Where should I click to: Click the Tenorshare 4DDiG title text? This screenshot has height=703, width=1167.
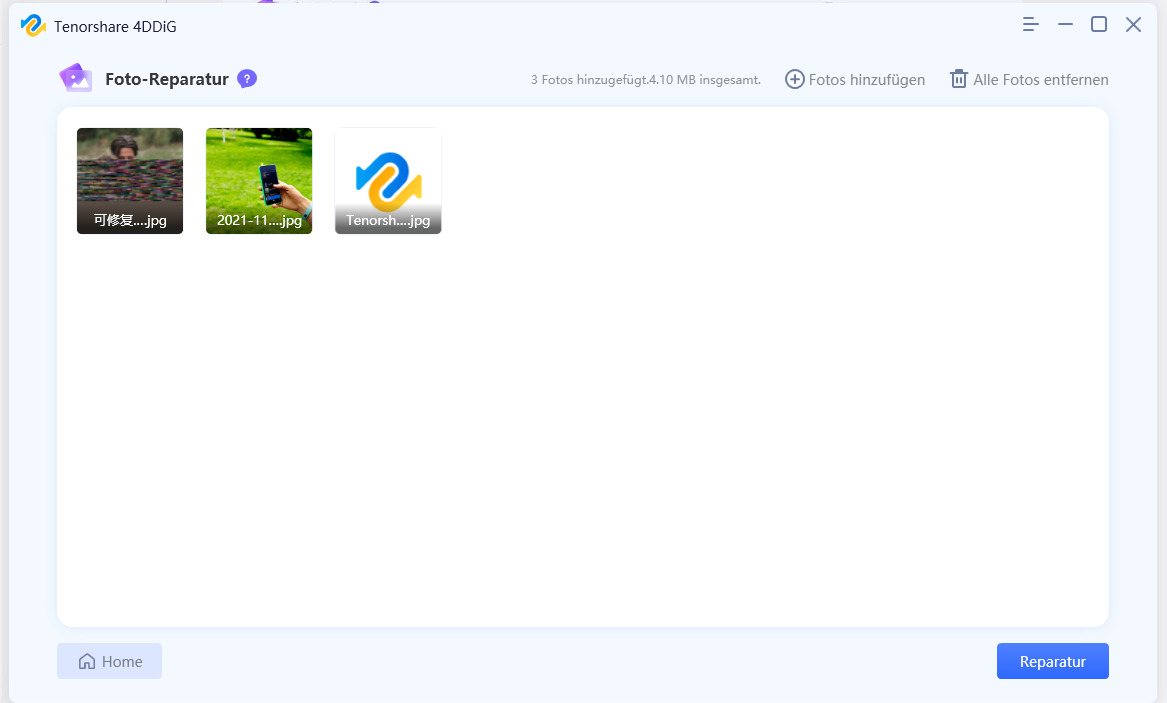tap(115, 27)
